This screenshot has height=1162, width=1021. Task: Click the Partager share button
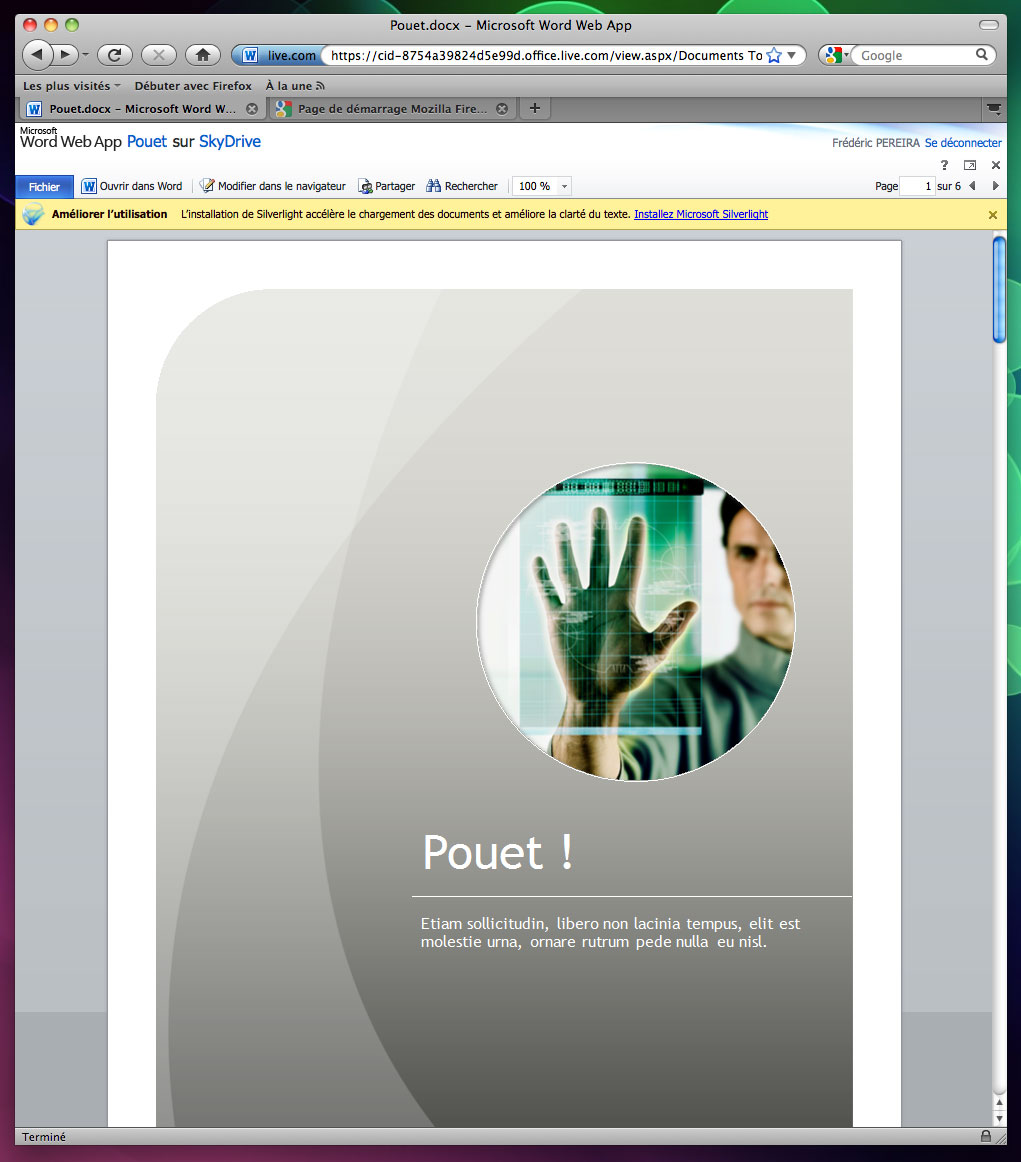[x=387, y=186]
